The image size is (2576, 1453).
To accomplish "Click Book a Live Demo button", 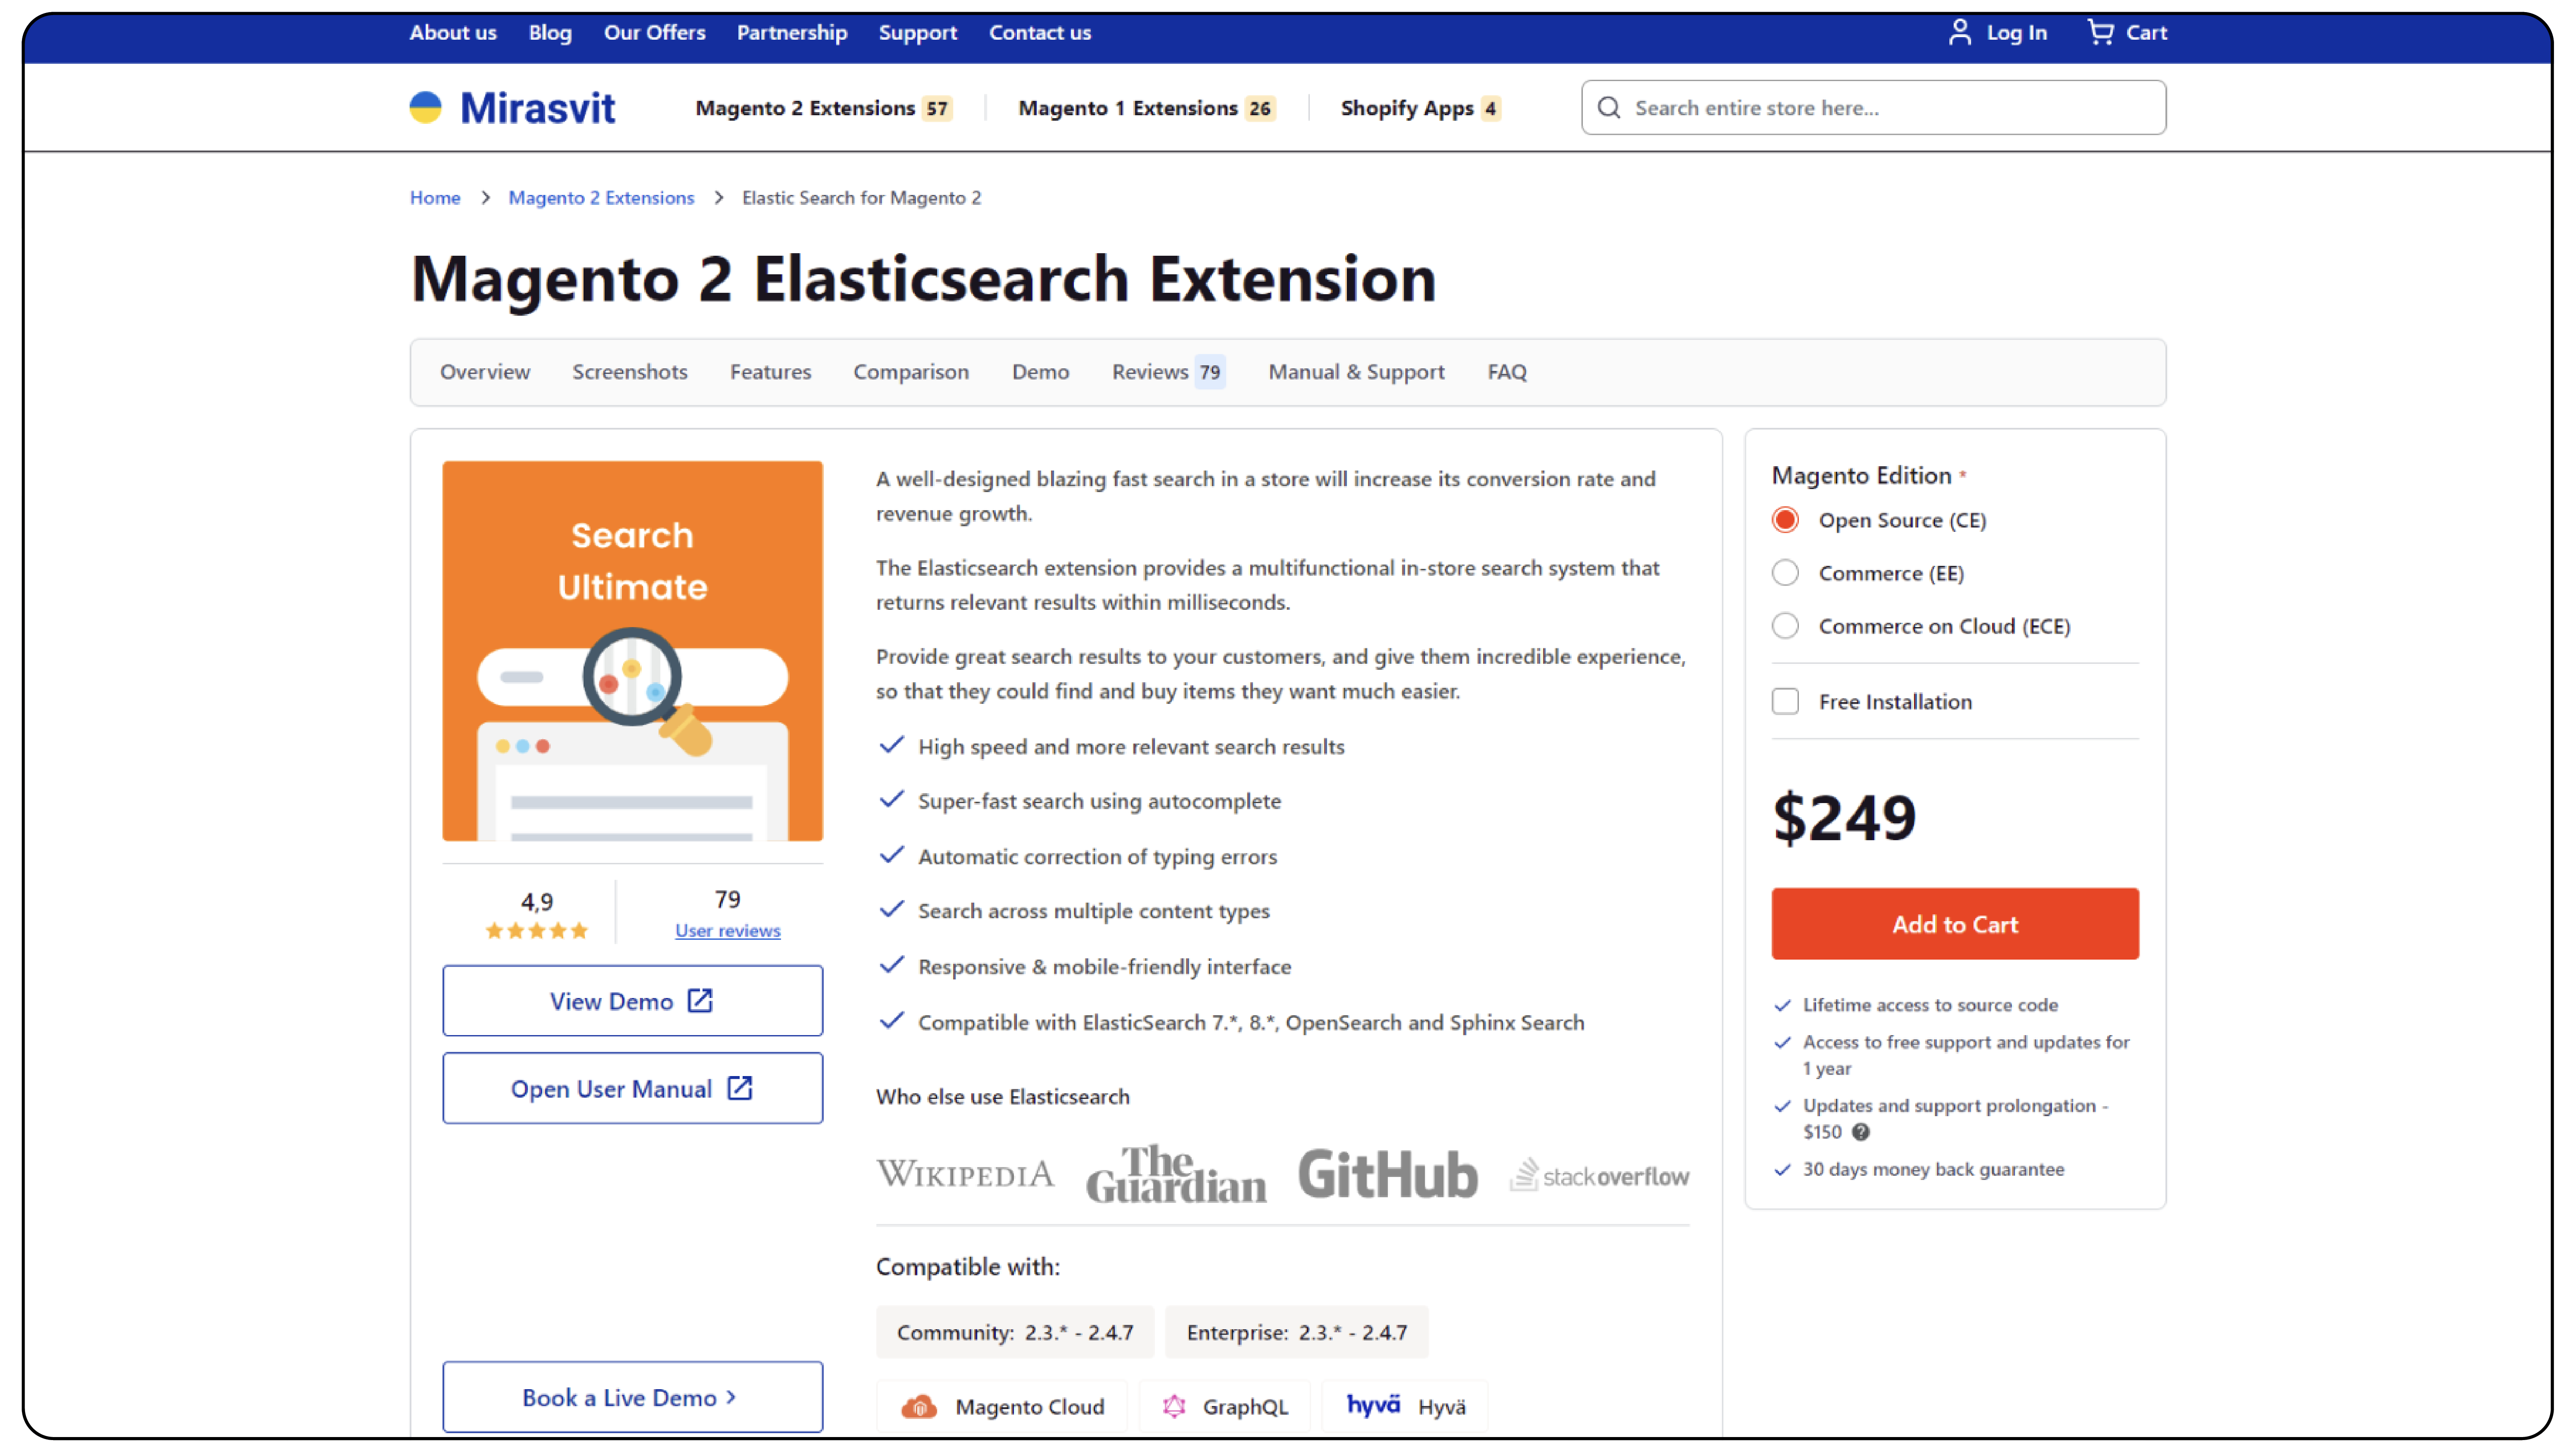I will click(x=633, y=1397).
